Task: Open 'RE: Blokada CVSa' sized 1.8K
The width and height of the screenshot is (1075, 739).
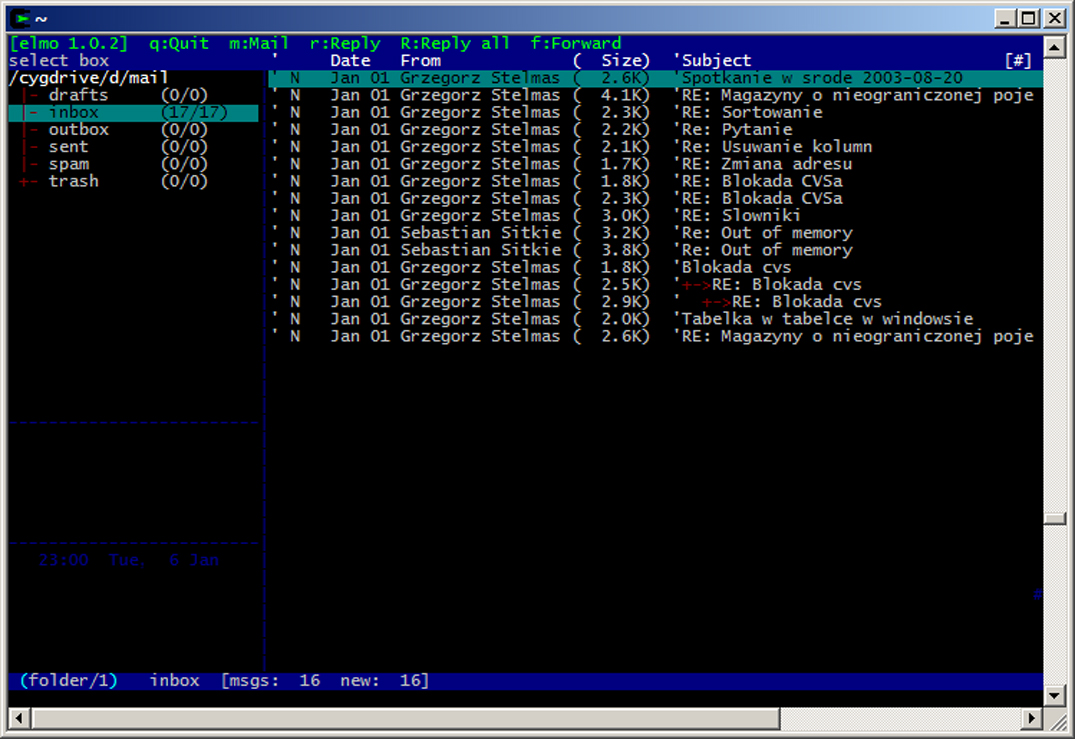Action: click(x=656, y=181)
